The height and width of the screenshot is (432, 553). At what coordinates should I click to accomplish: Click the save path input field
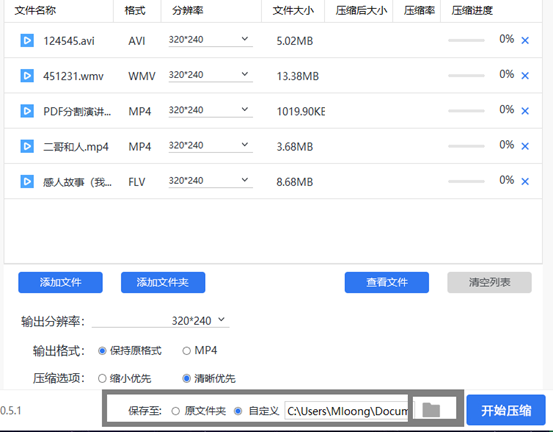[x=346, y=411]
